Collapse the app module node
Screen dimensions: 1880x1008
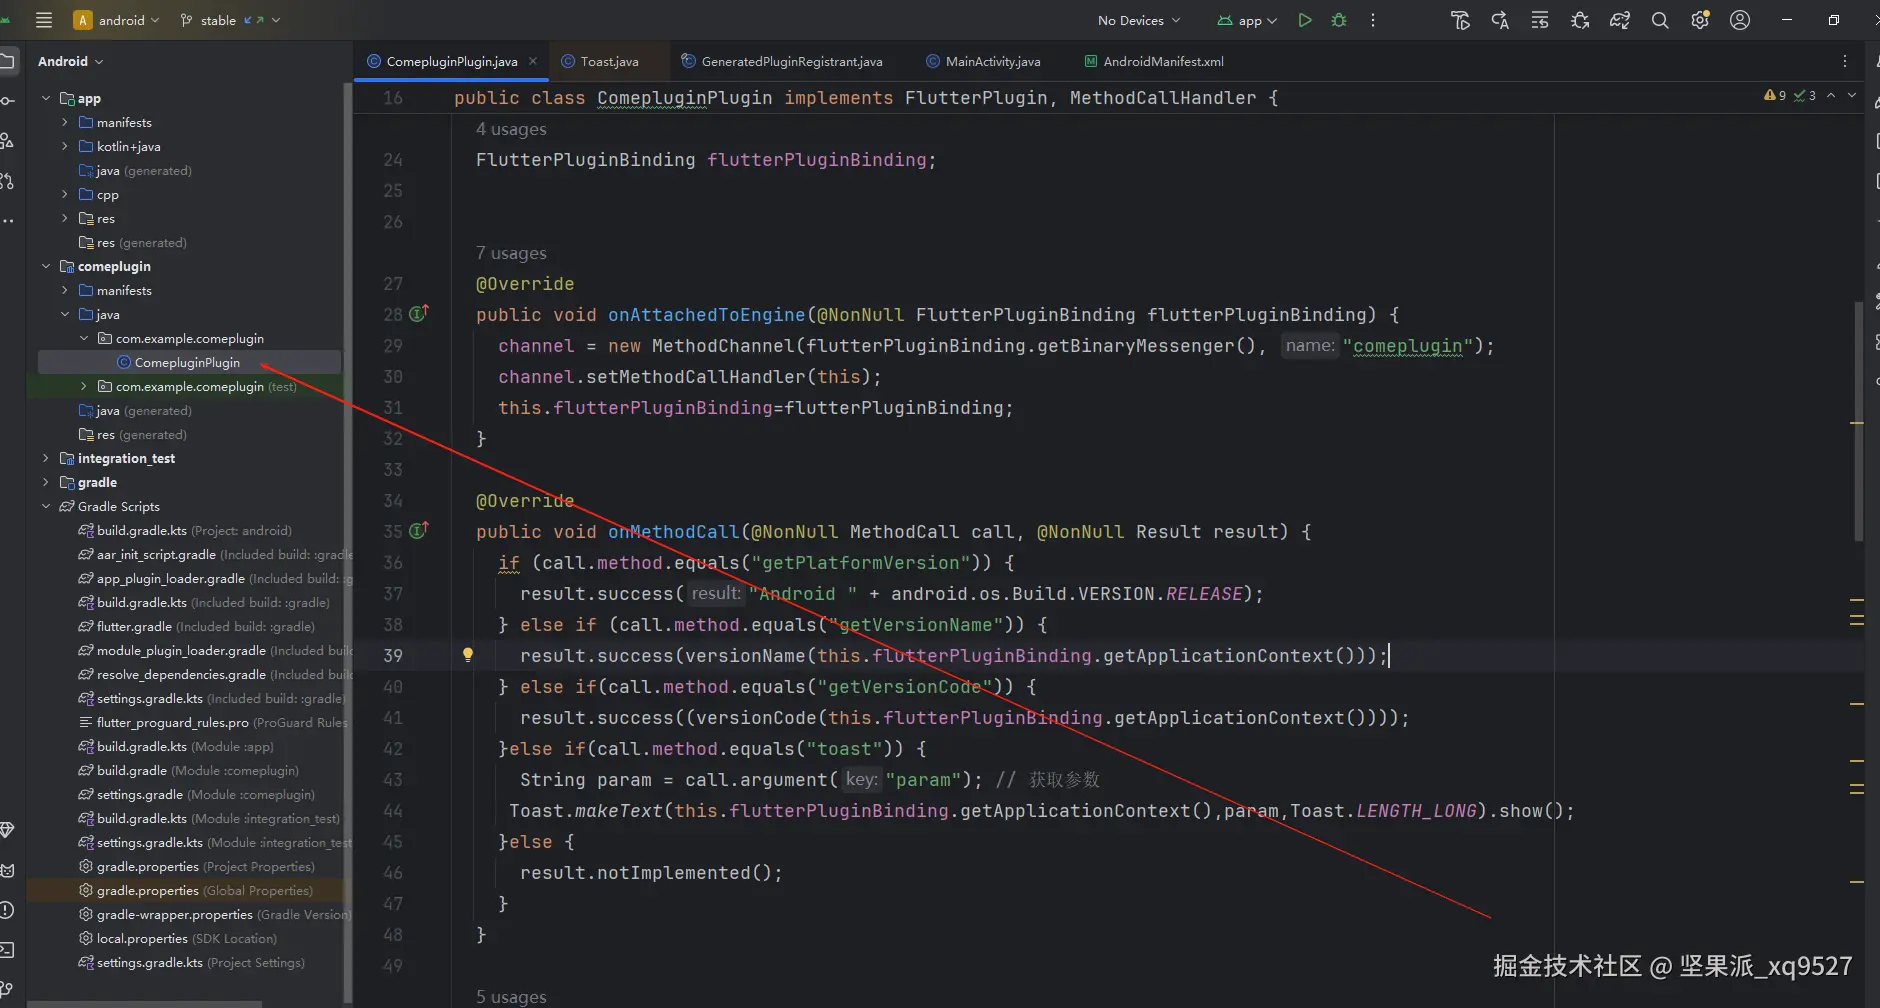coord(46,98)
